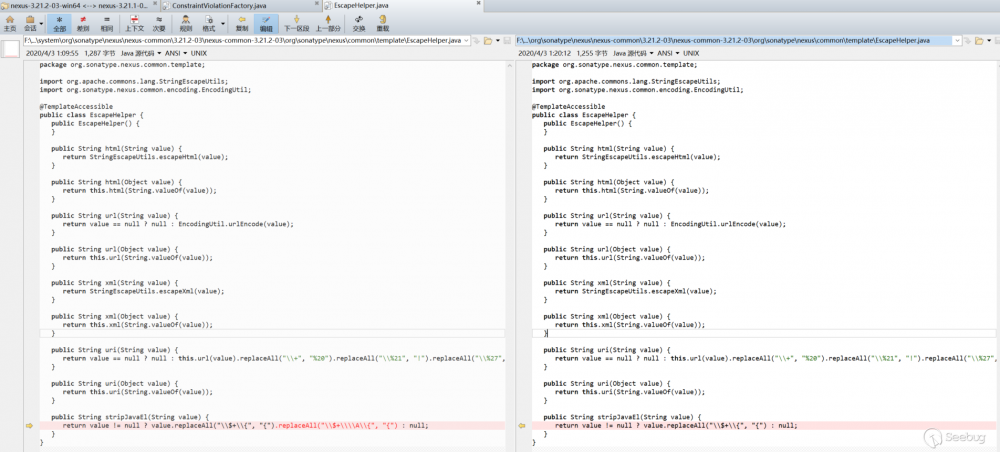This screenshot has height=452, width=1000.
Task: Click the right pane file path field
Action: (735, 41)
